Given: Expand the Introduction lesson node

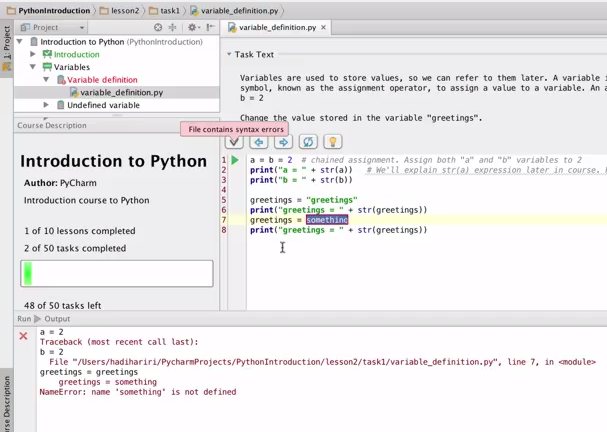Looking at the screenshot, I should [x=33, y=54].
